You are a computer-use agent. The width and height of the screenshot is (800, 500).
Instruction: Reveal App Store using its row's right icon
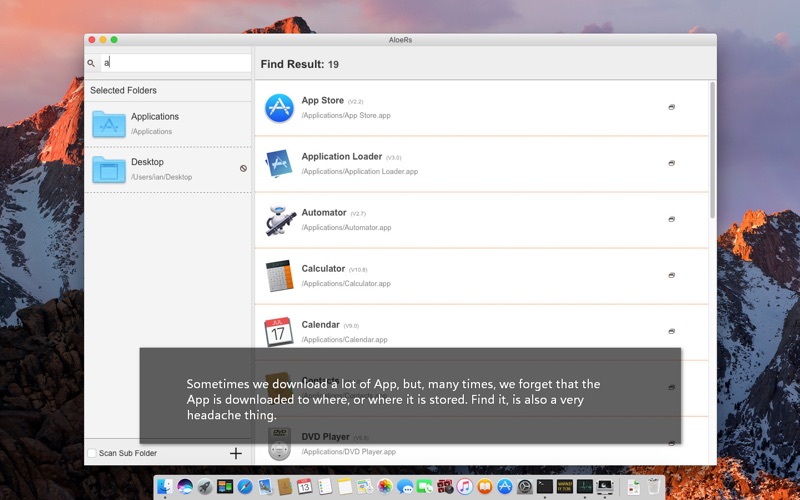click(671, 107)
